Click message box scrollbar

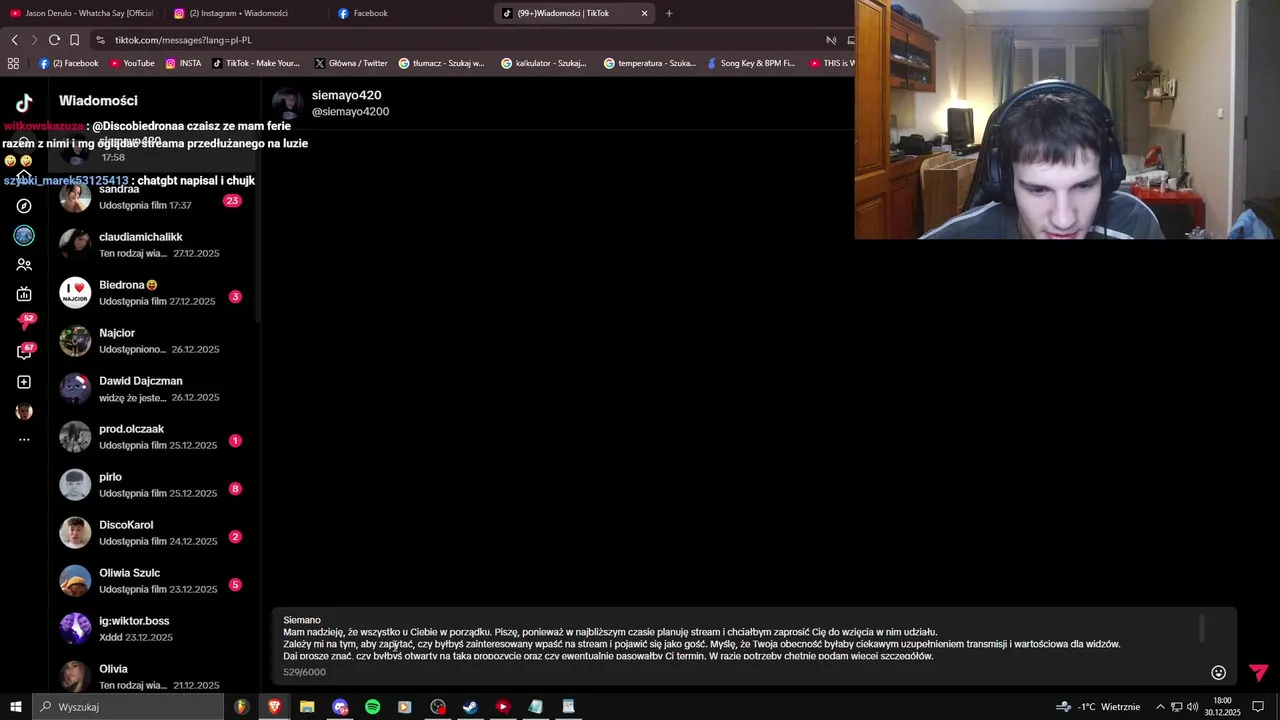point(1202,629)
